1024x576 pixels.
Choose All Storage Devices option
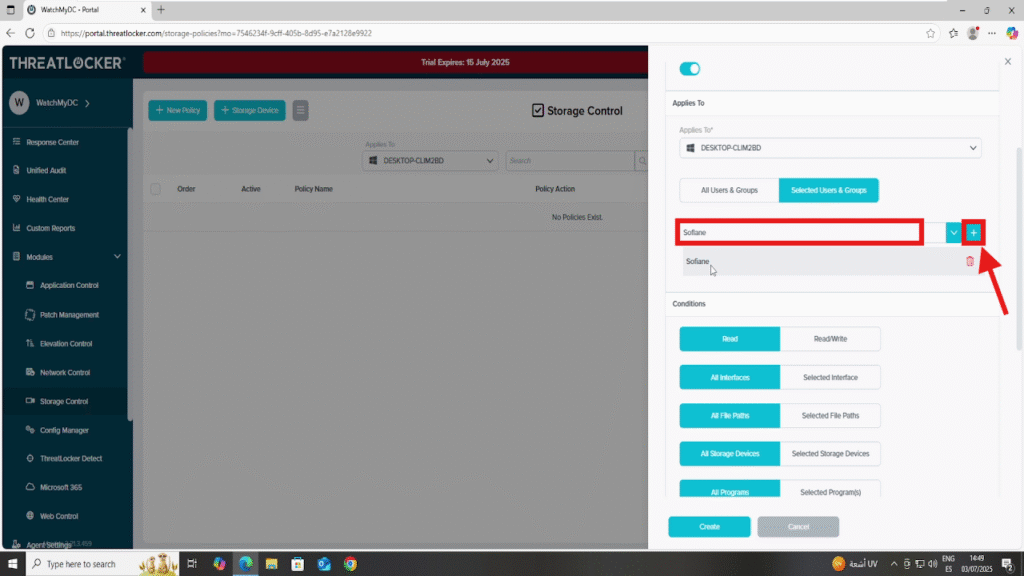(x=729, y=454)
